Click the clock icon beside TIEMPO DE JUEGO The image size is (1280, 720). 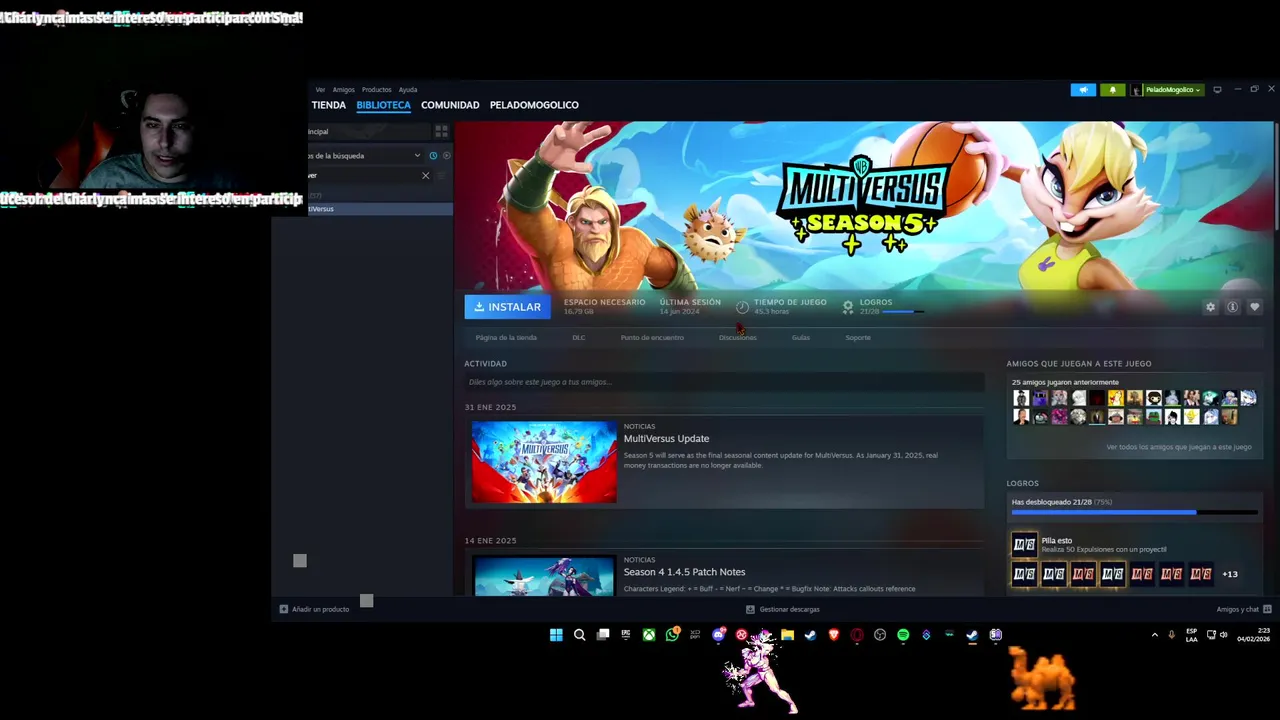[x=742, y=307]
